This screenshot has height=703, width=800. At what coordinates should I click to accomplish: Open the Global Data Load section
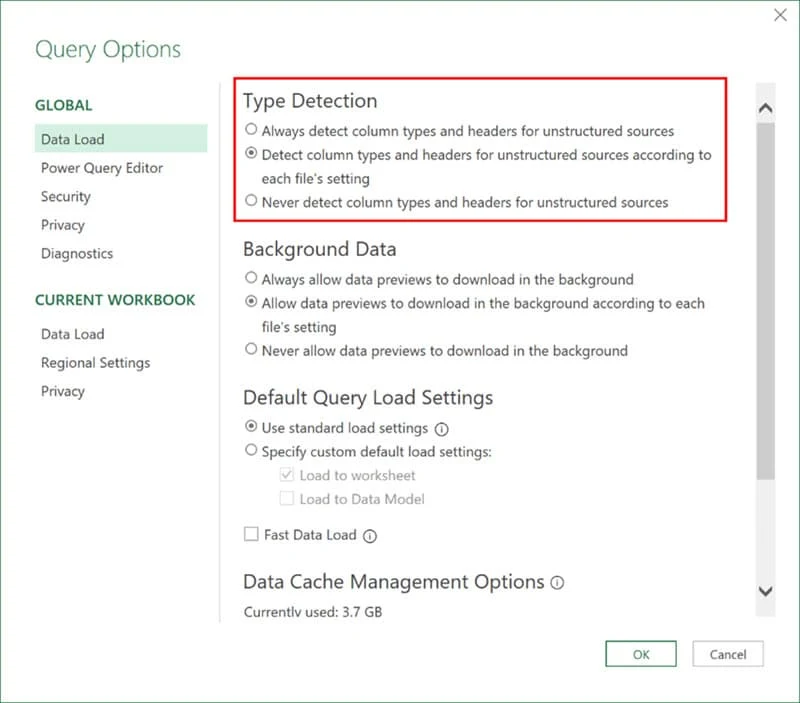pos(121,139)
